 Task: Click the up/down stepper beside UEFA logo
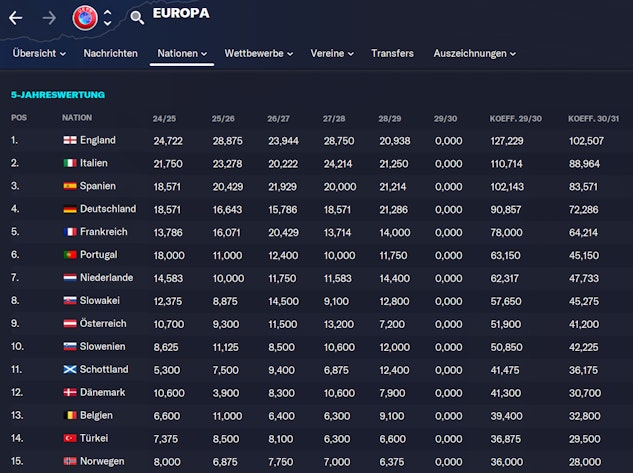point(108,17)
